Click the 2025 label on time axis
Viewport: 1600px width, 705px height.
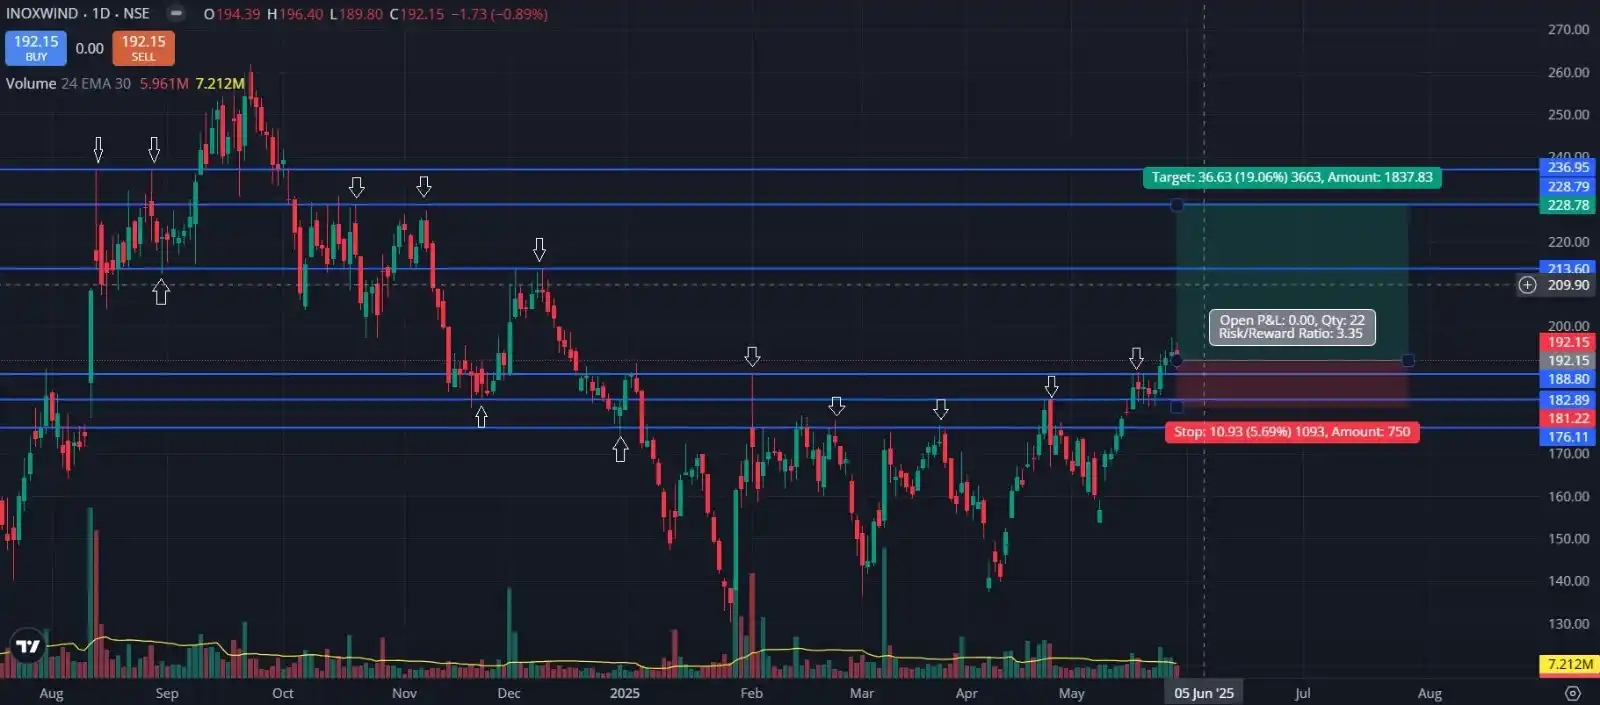(625, 693)
